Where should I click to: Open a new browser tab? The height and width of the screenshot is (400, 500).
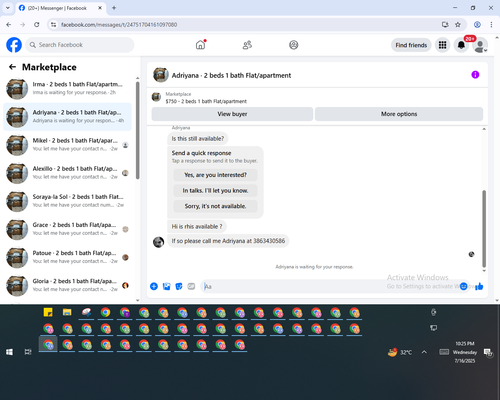pyautogui.click(x=114, y=8)
